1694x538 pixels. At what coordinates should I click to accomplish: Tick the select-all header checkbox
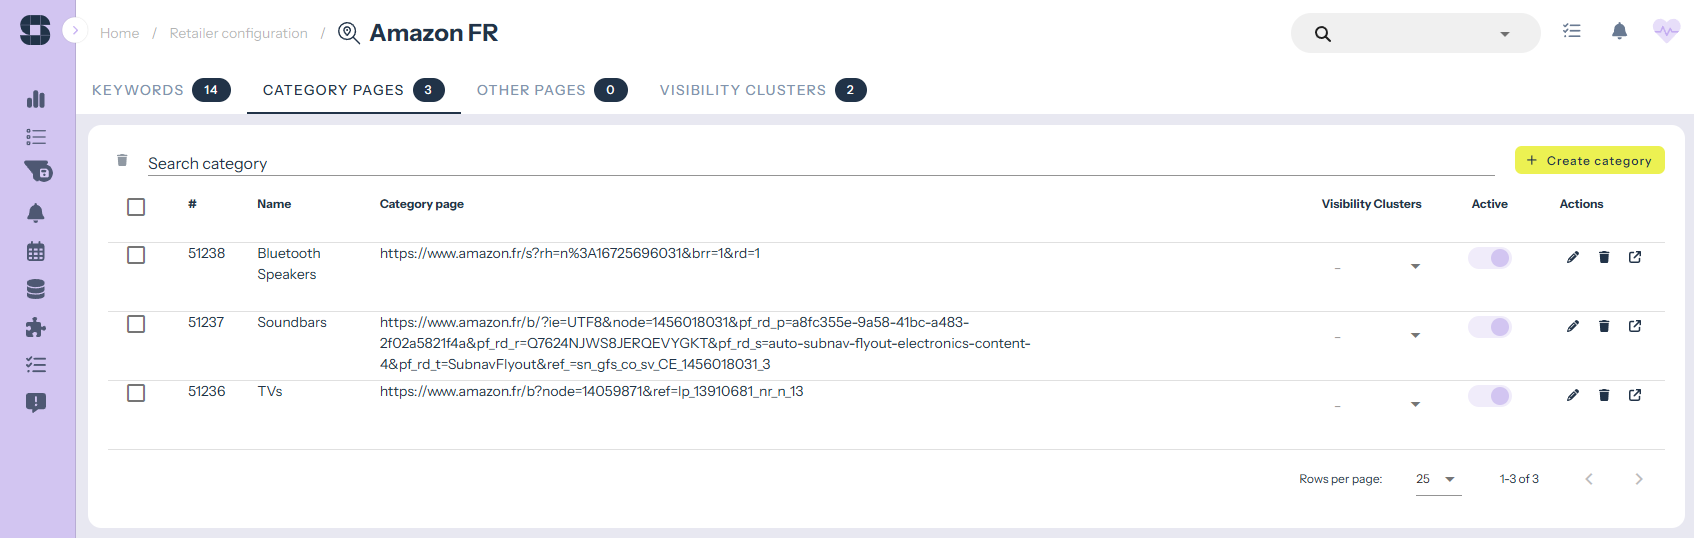point(136,207)
